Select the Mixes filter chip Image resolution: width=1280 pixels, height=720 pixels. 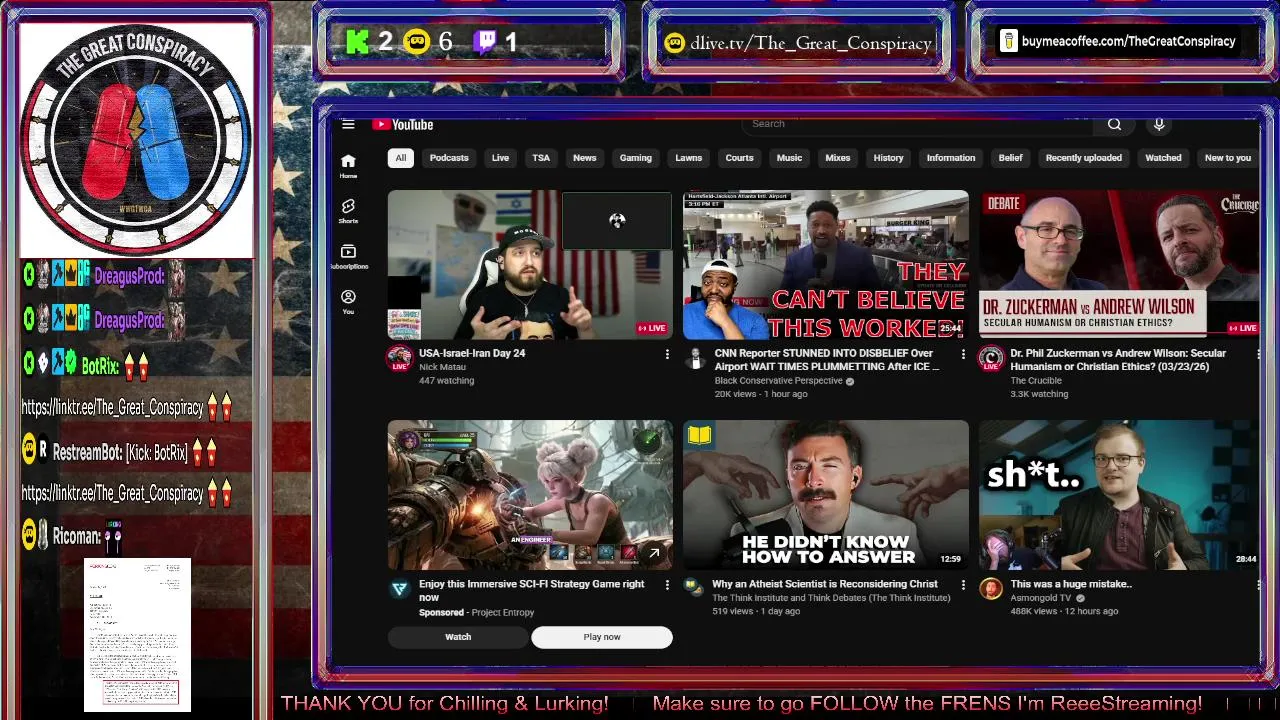coord(838,158)
